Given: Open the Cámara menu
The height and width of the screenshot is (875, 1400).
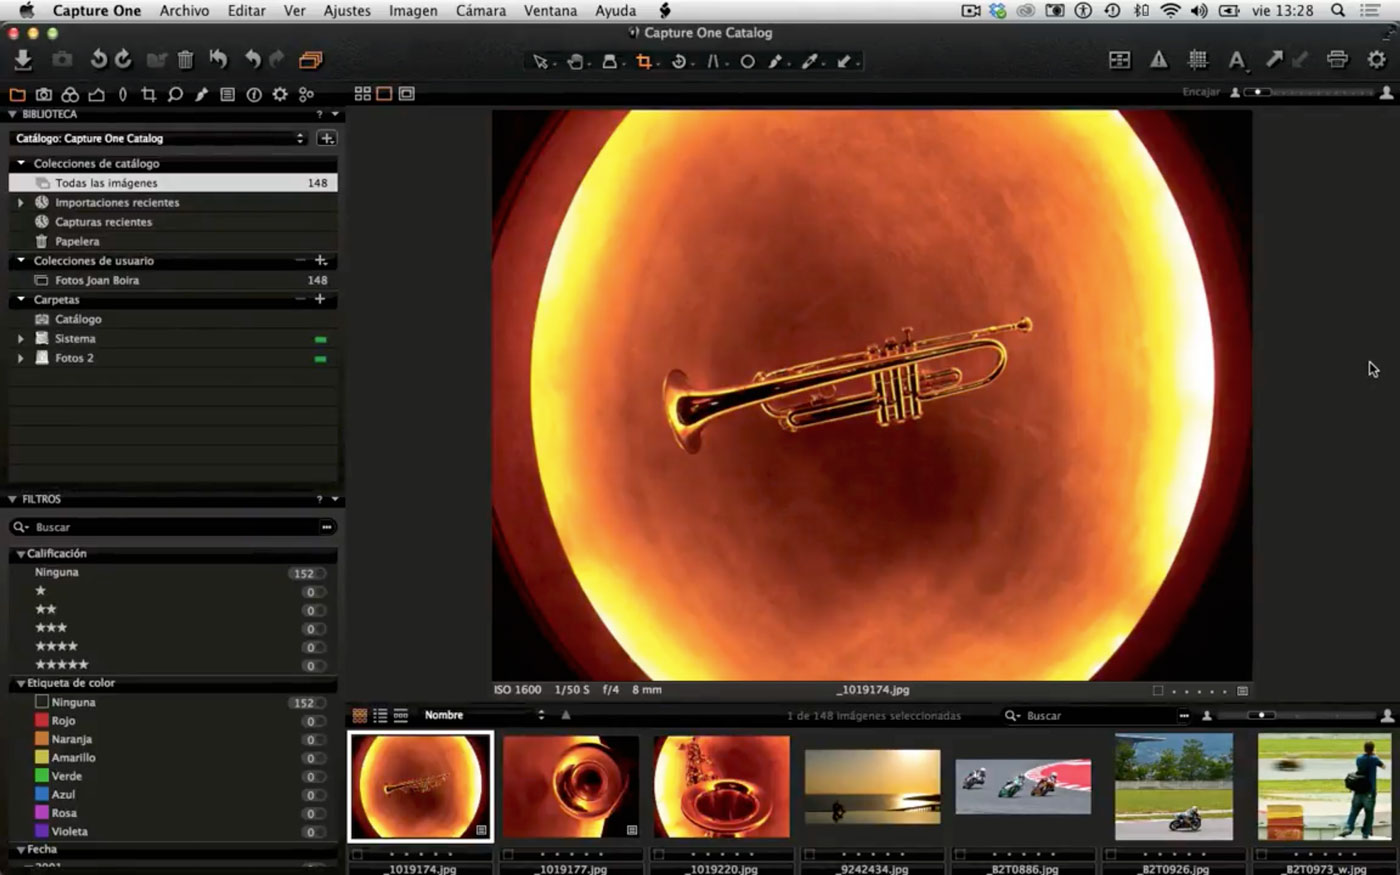Looking at the screenshot, I should point(481,11).
